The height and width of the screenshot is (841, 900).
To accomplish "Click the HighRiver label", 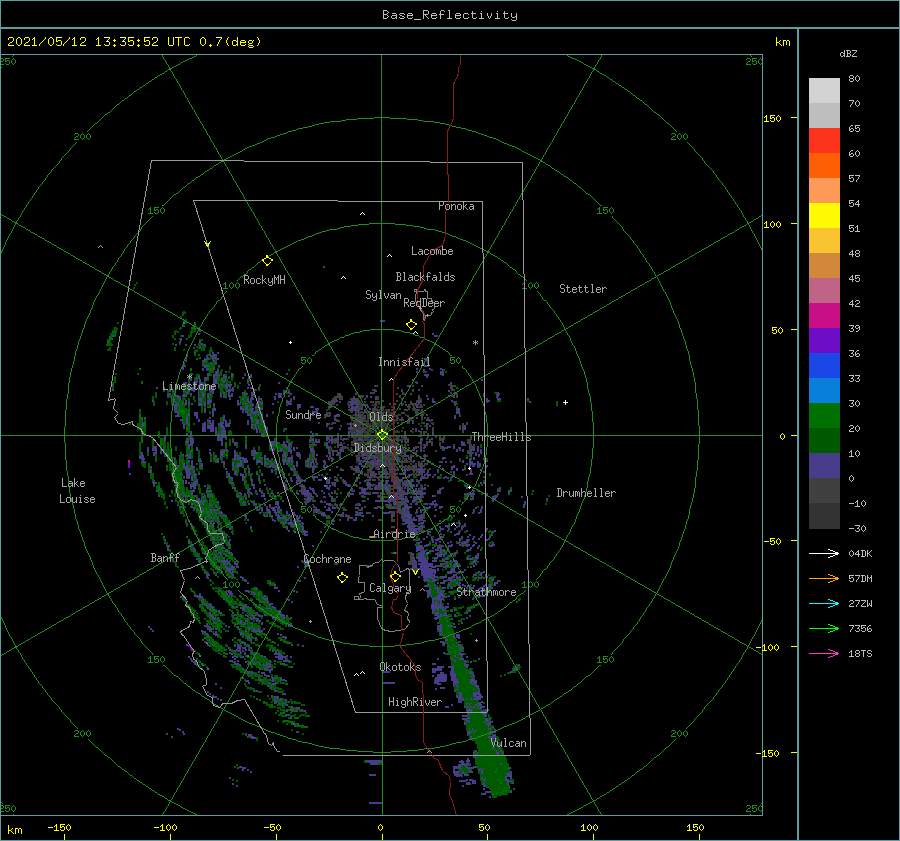I will pos(415,702).
